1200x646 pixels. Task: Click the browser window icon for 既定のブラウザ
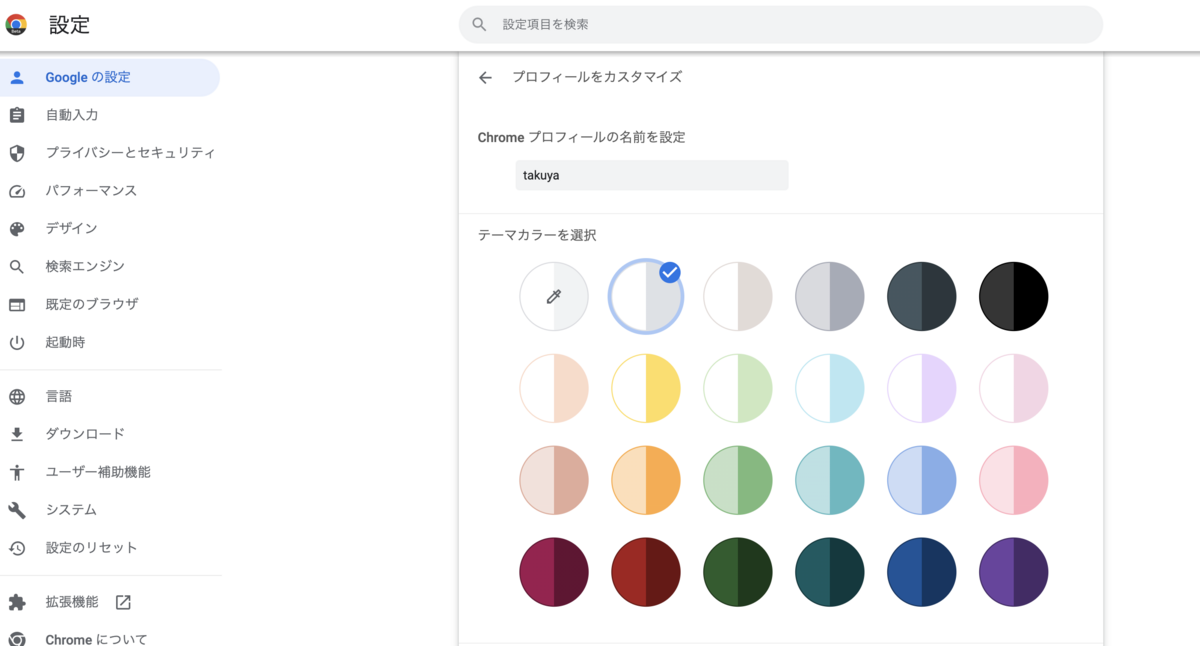pyautogui.click(x=17, y=305)
